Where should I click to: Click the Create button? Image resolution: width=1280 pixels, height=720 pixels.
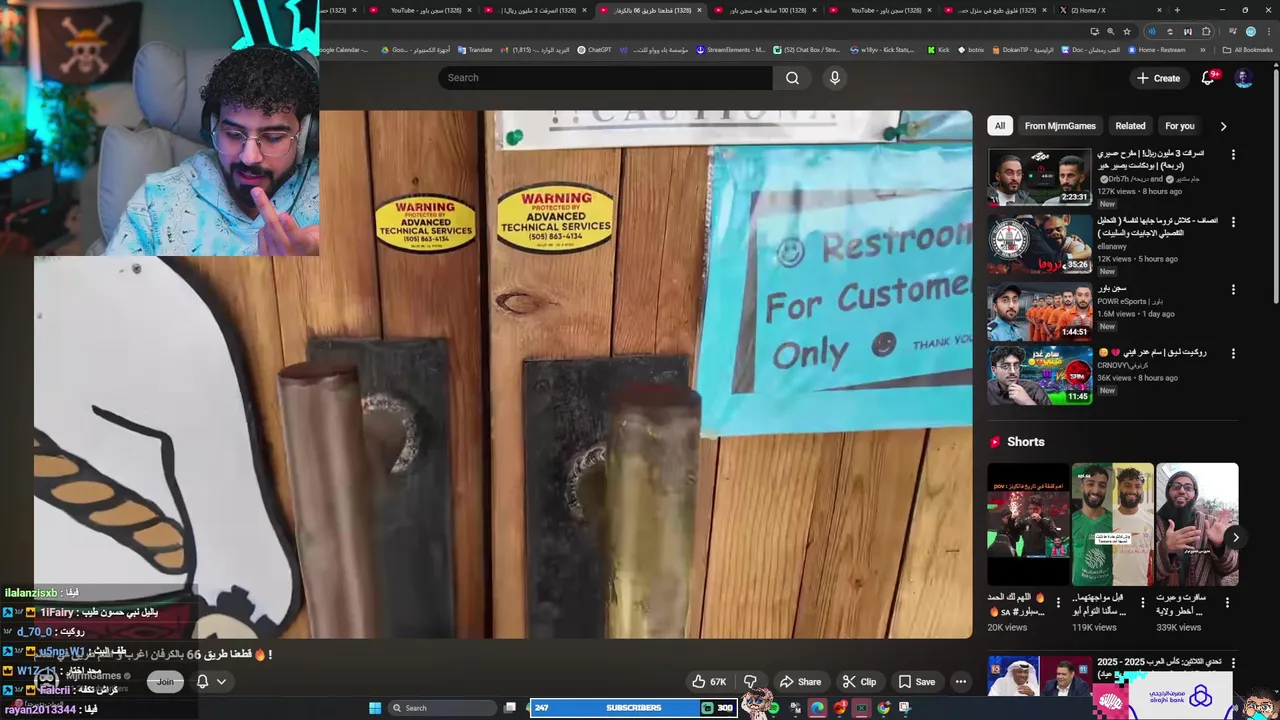[1158, 78]
